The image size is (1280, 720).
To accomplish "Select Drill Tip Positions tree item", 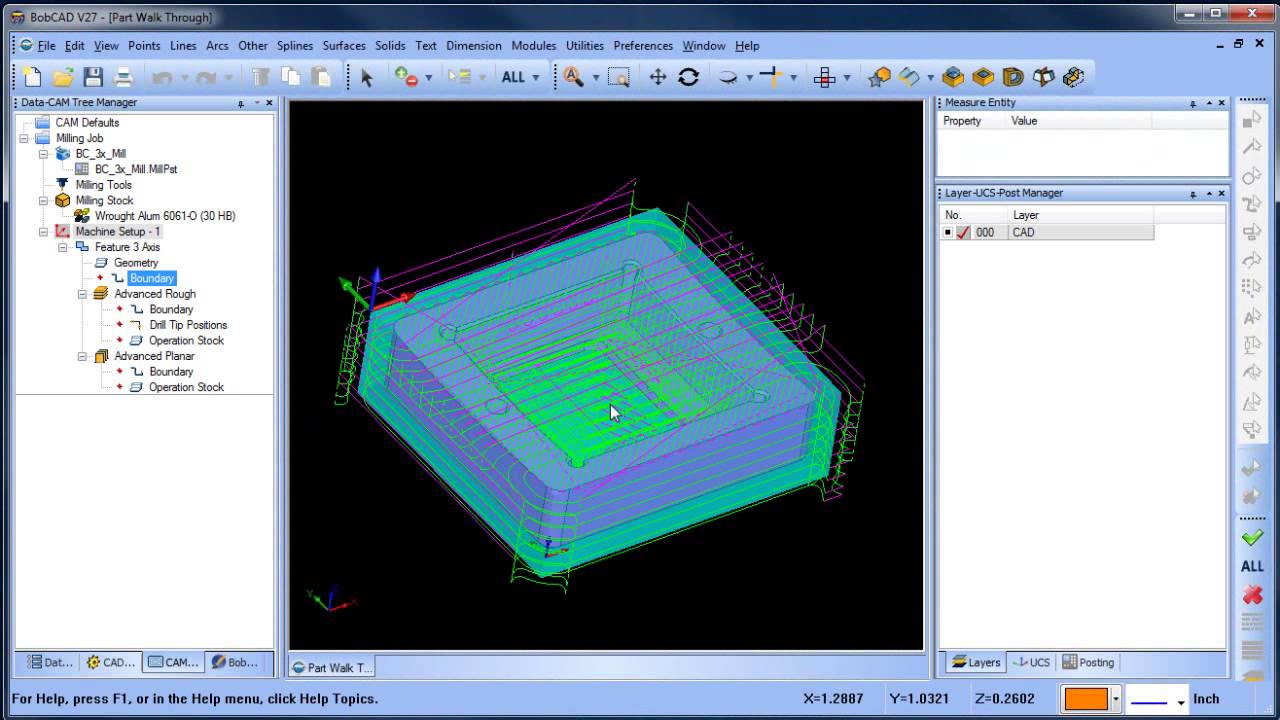I will [188, 325].
